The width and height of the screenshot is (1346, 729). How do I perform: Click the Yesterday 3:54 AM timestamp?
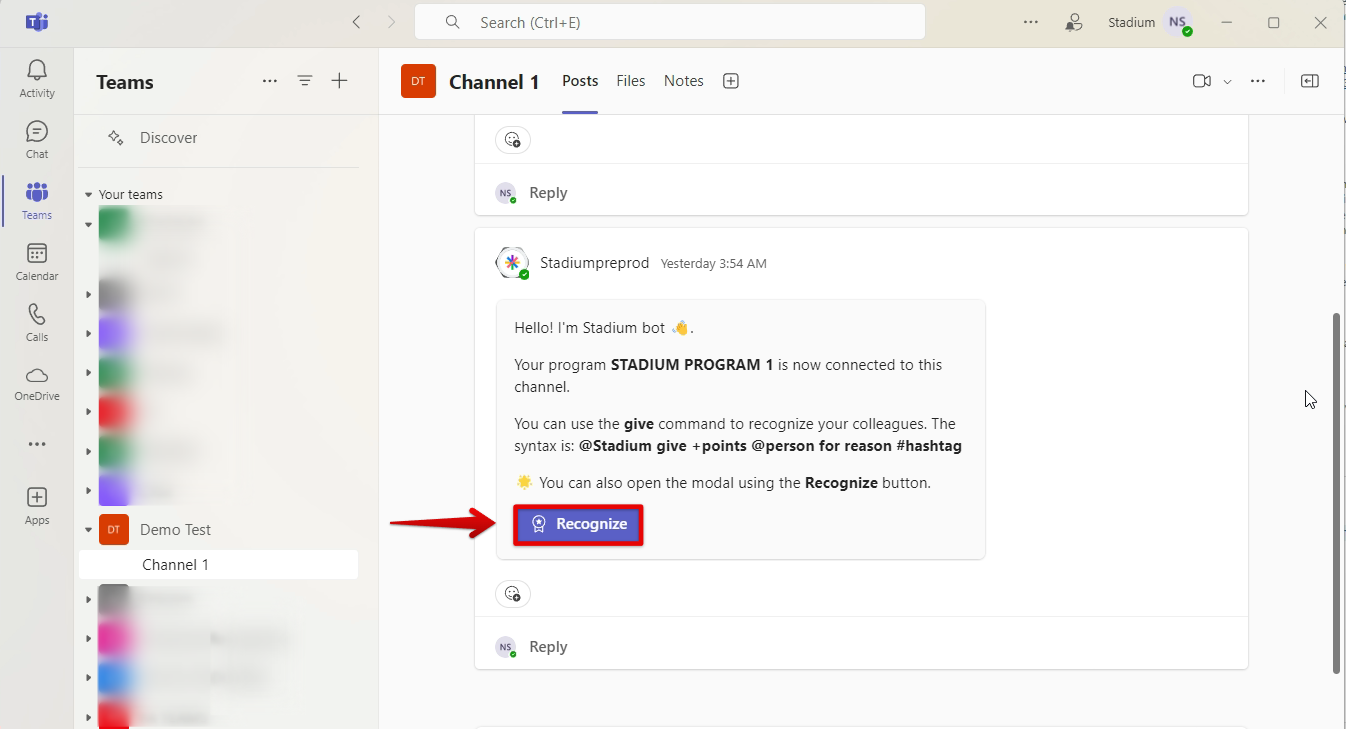point(714,264)
